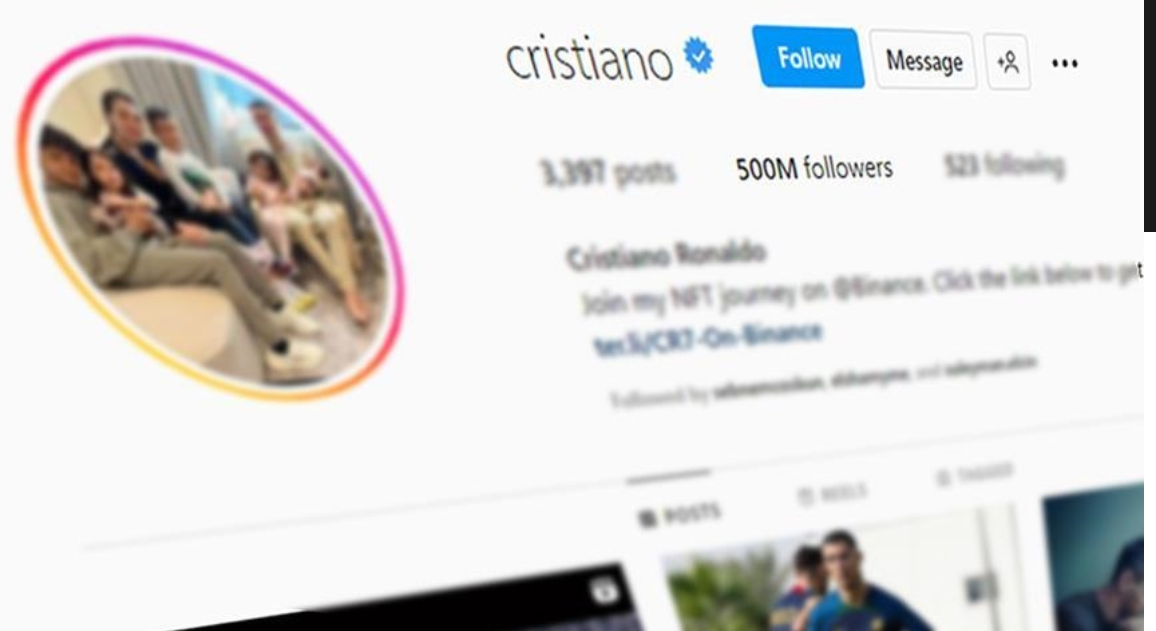
Task: Click the 3,397 posts count
Action: (607, 172)
